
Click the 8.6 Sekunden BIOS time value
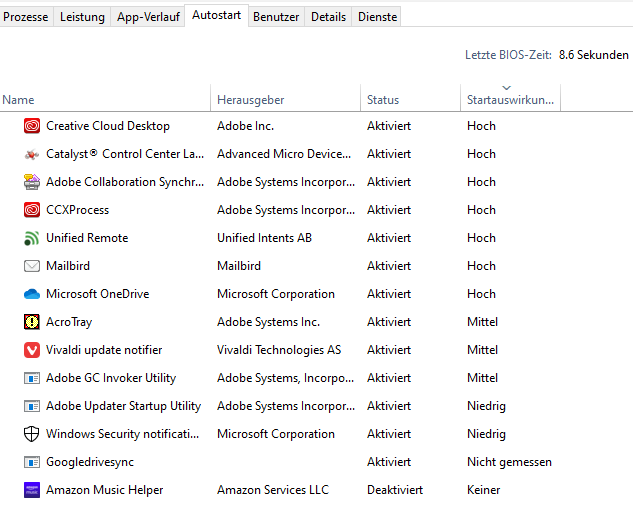(x=594, y=55)
